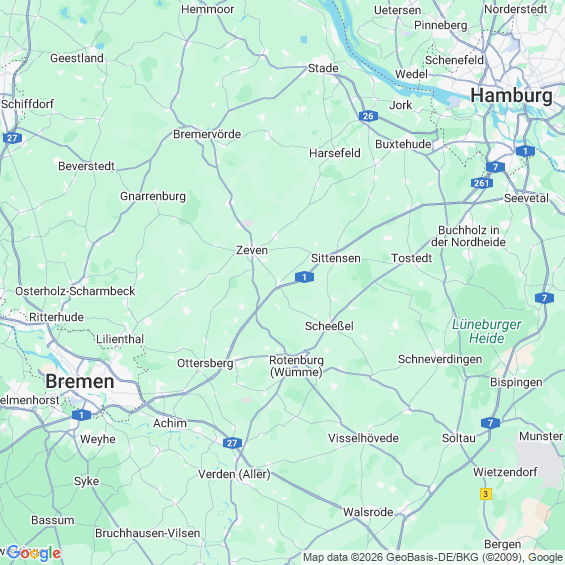Image resolution: width=565 pixels, height=565 pixels.
Task: Click the Rotenburg (Wümme) town label
Action: [x=296, y=366]
